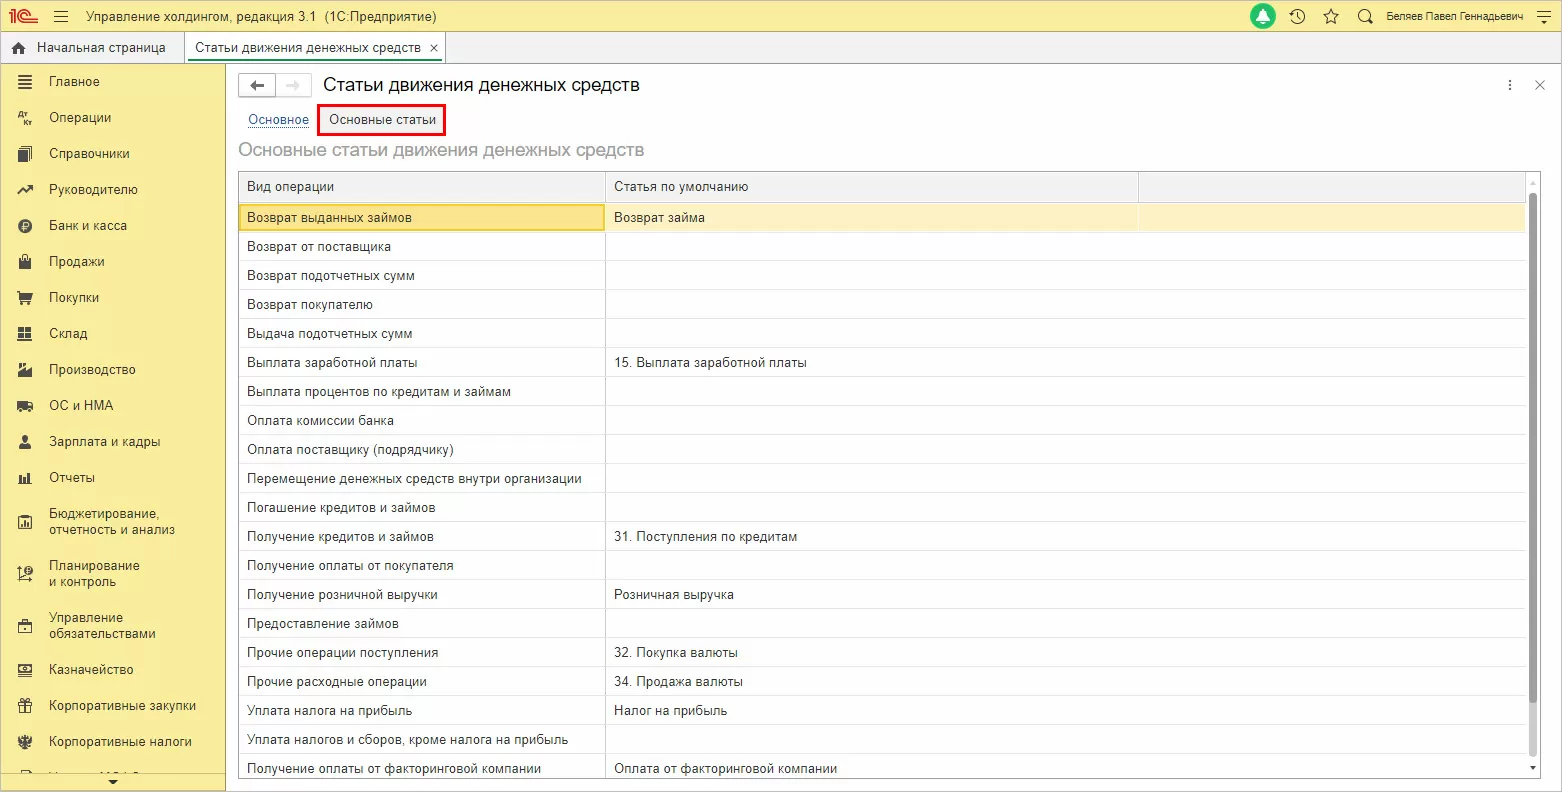This screenshot has height=792, width=1562.
Task: Click the Покупки cart icon
Action: tap(25, 298)
